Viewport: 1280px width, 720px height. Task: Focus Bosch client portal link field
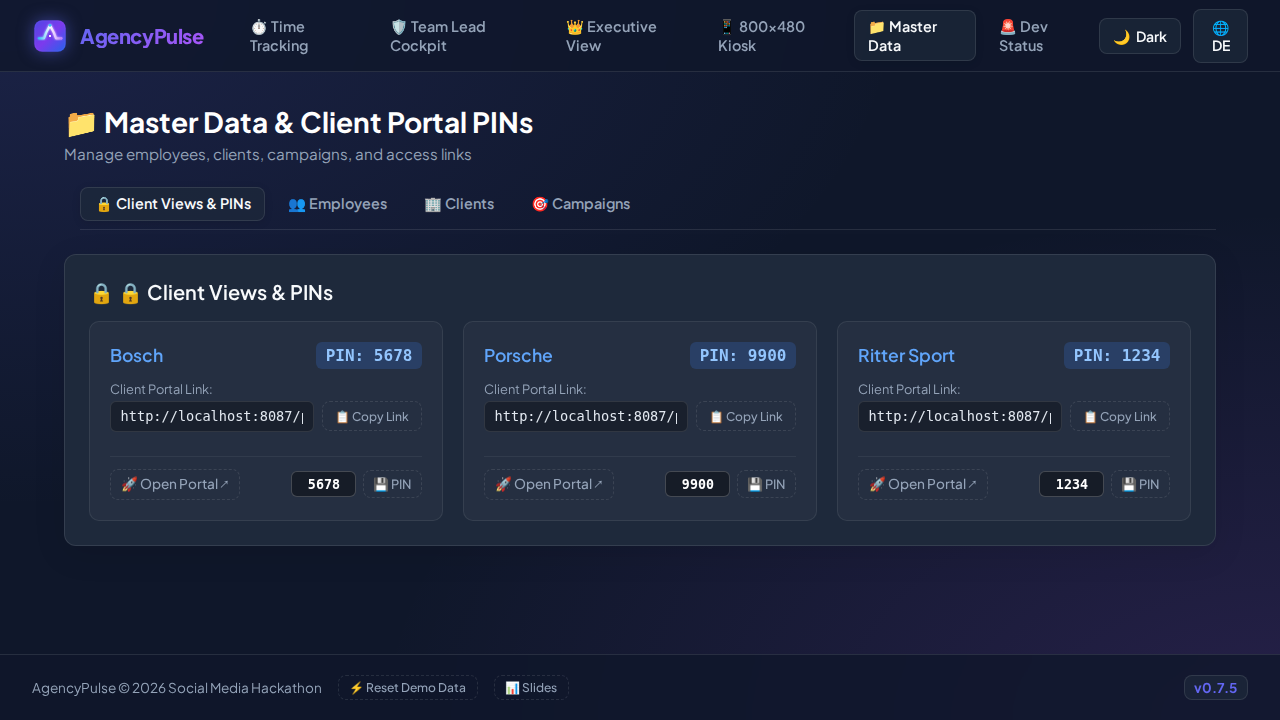(x=212, y=416)
